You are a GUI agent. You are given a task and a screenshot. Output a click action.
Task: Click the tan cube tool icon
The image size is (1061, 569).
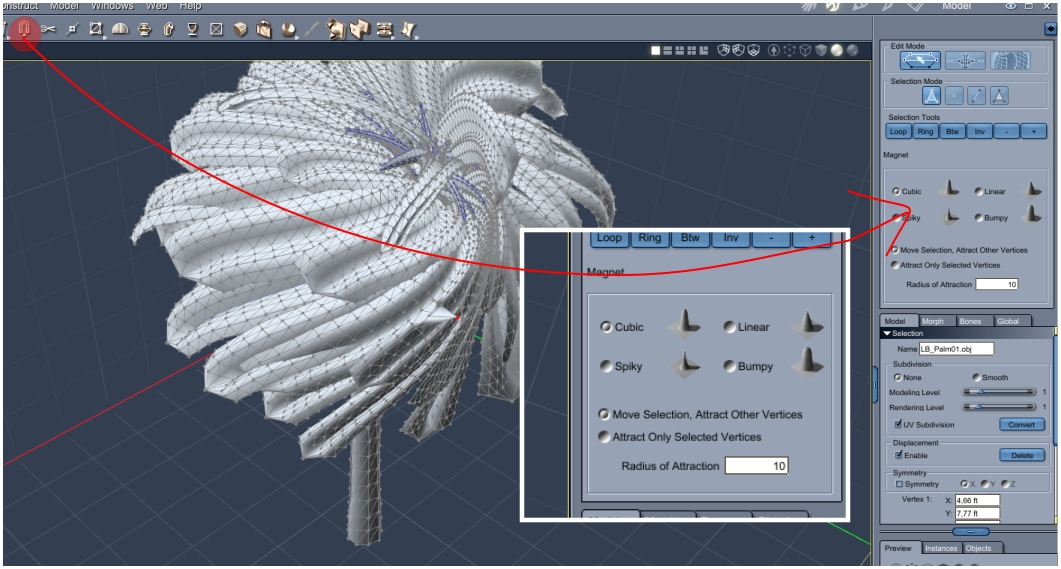pos(241,29)
